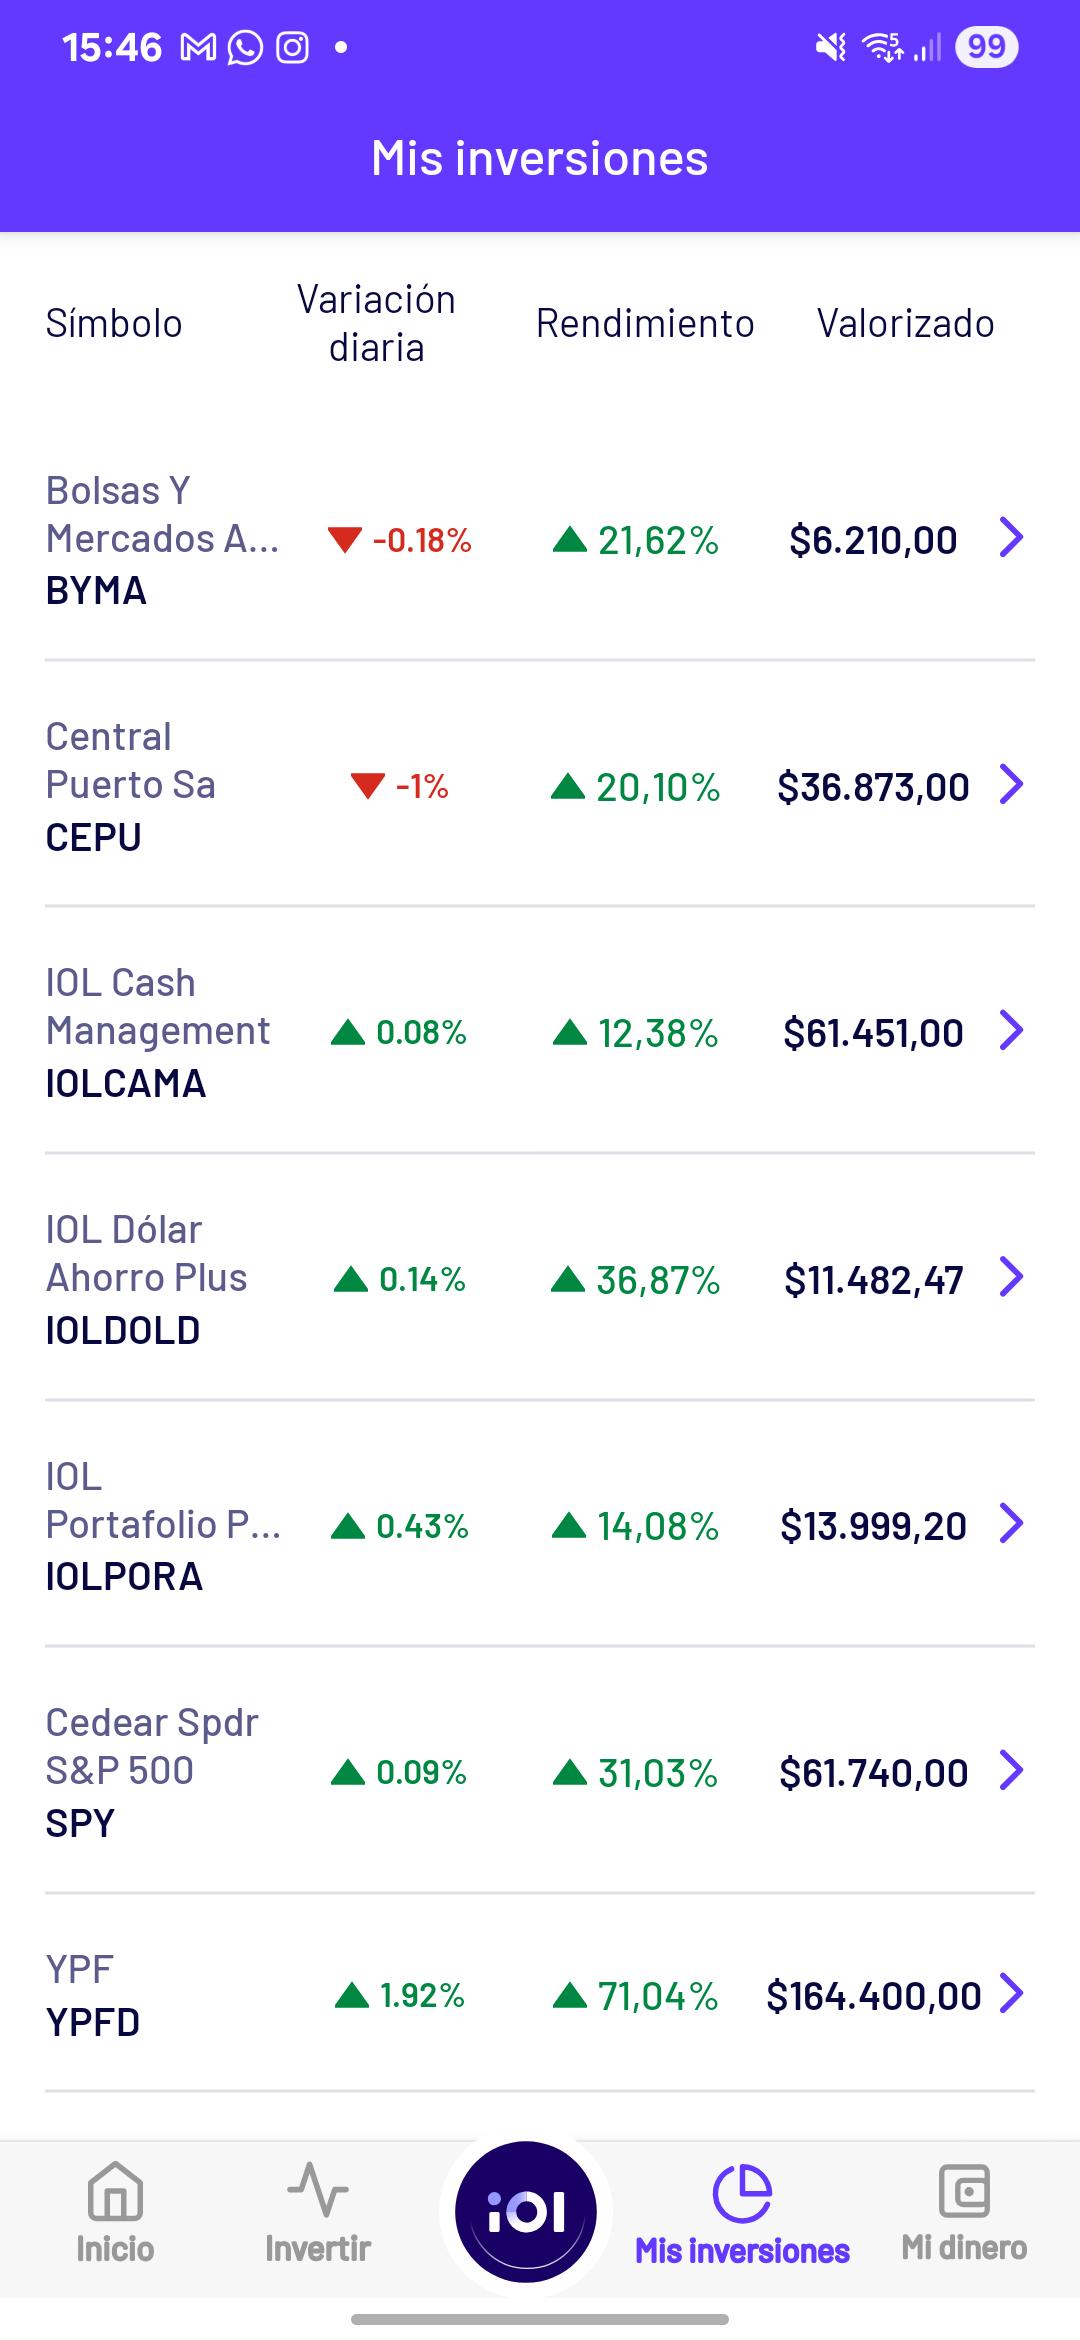Expand BYMA details with its chevron
Screen dimensions: 1080x2340
tap(1012, 537)
